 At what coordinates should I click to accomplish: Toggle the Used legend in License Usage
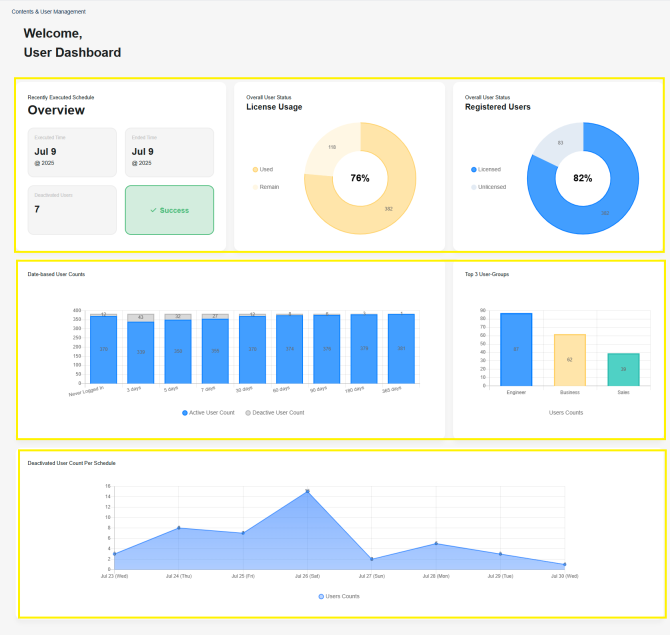[x=262, y=170]
